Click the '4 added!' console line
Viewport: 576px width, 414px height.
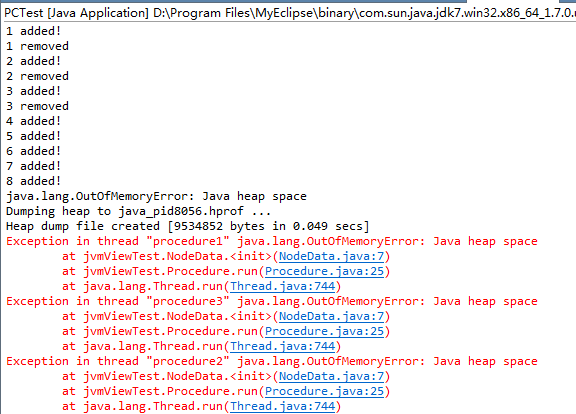click(33, 121)
